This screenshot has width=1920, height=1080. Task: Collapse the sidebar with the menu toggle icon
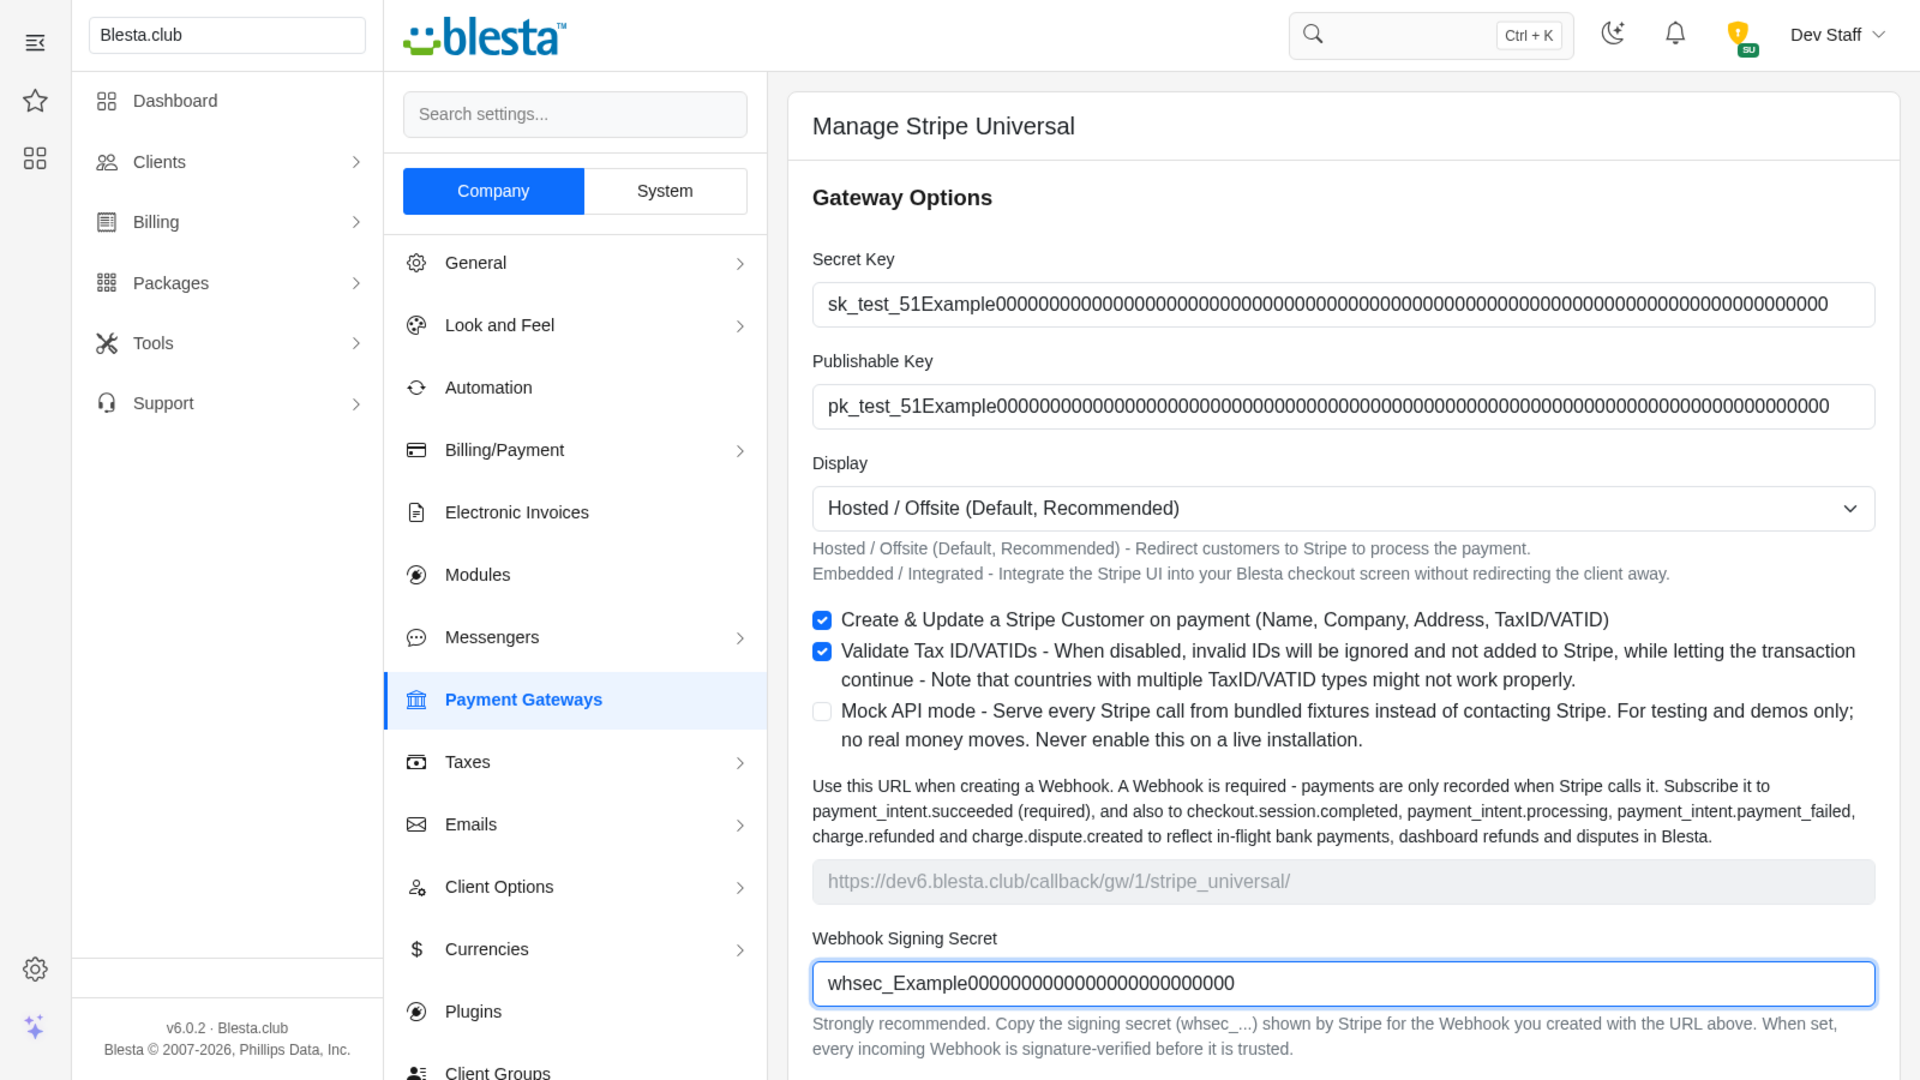tap(35, 42)
